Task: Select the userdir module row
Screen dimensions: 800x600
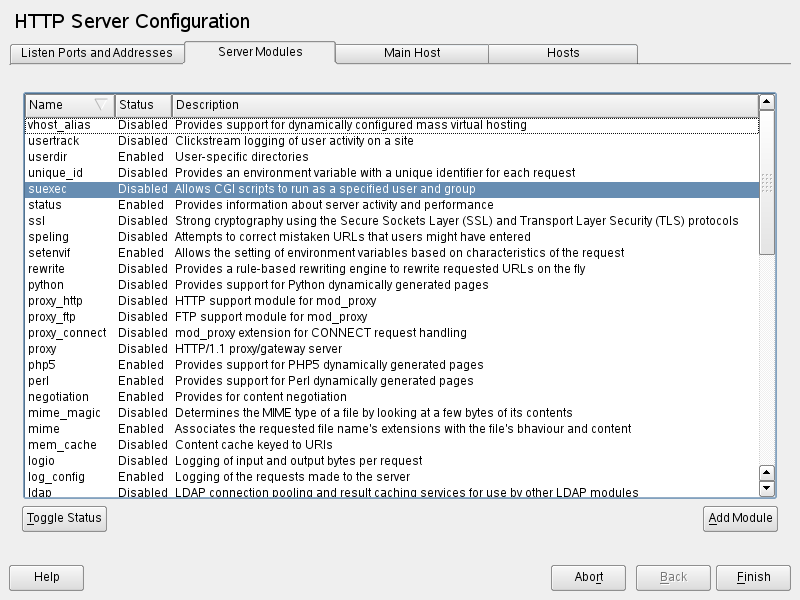Action: click(390, 157)
